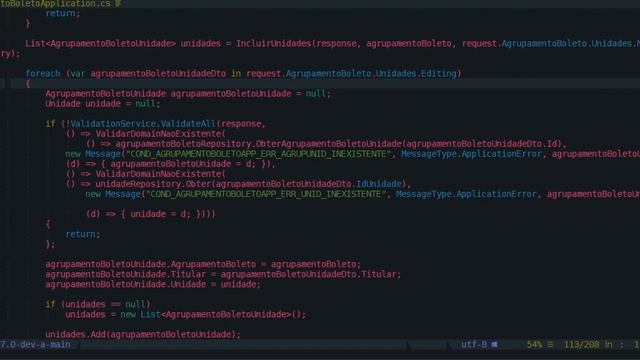The width and height of the screenshot is (640, 360).
Task: Click the lines icon next to 54%
Action: coord(550,345)
